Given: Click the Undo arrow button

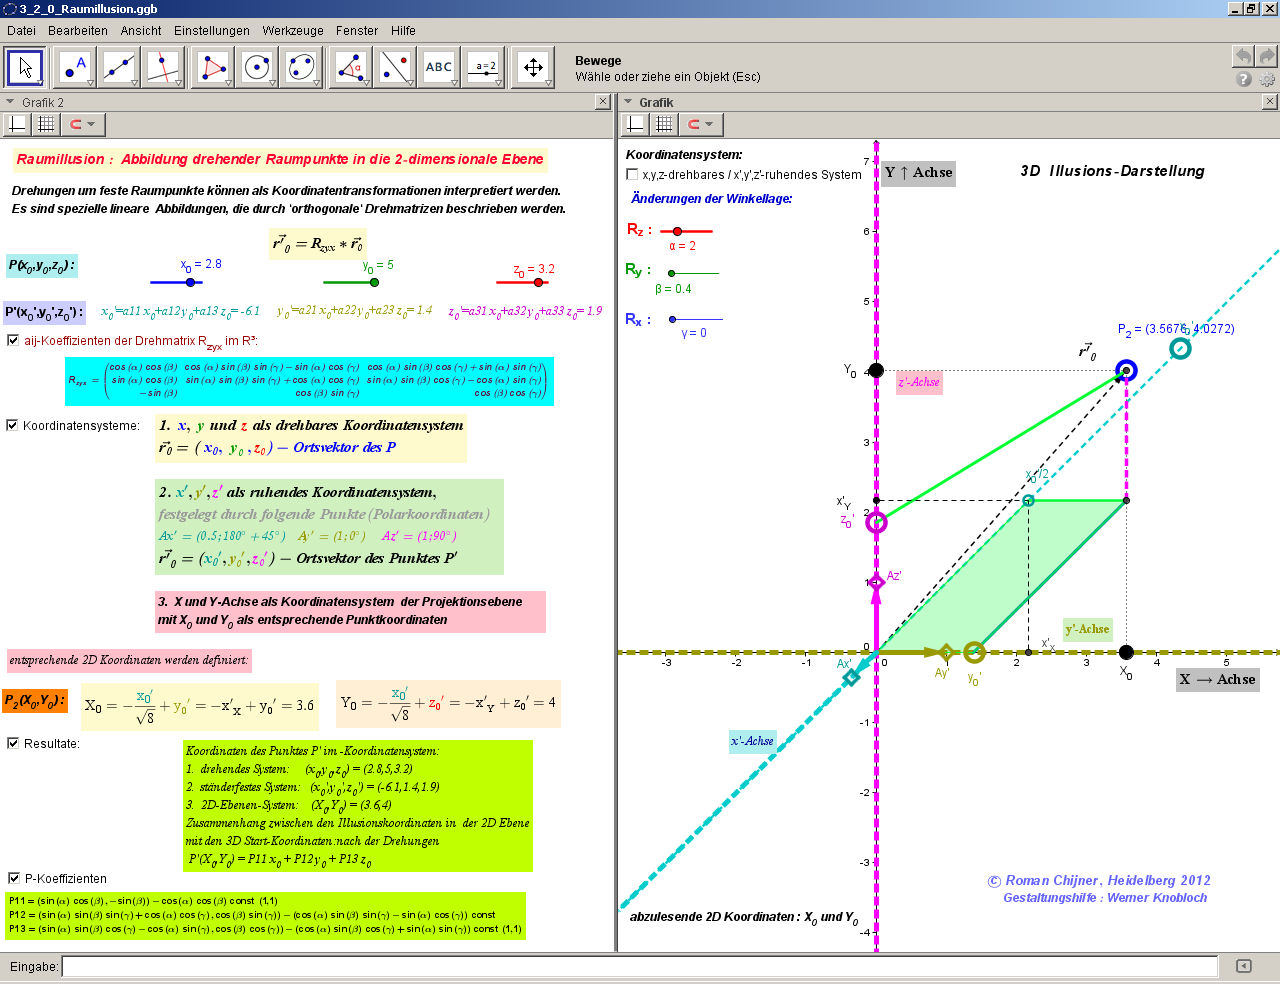Looking at the screenshot, I should point(1242,56).
